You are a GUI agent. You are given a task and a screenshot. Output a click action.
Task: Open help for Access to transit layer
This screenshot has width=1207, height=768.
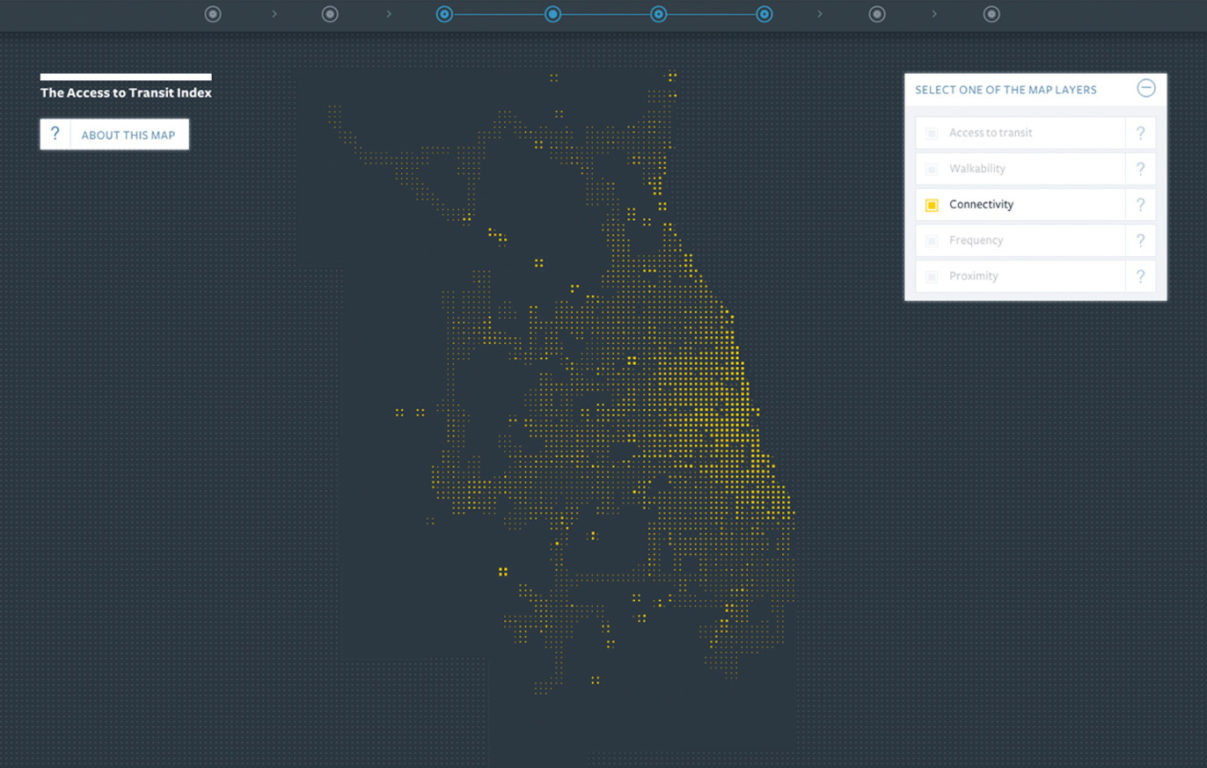(x=1141, y=133)
